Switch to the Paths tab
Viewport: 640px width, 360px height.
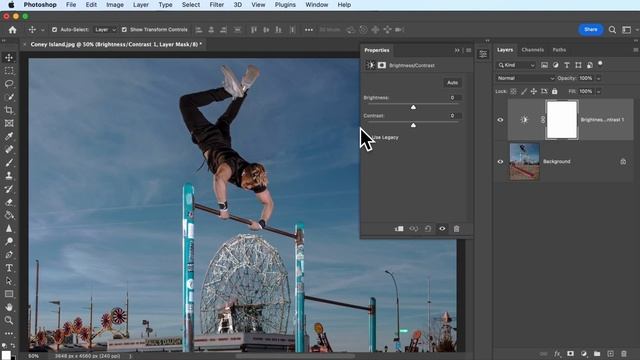pos(559,50)
